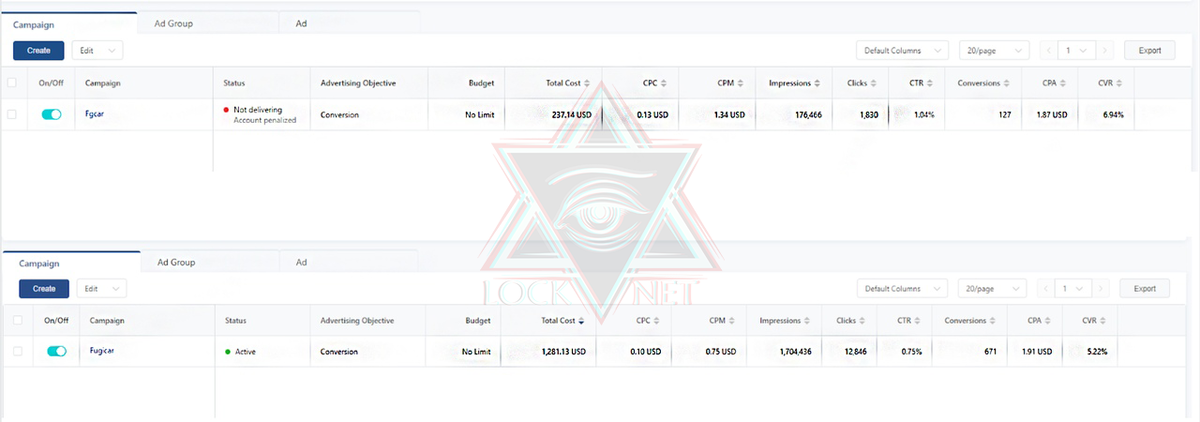Expand the 20/page selector in the Fugicar panel
Screen dimensions: 1200x422
pyautogui.click(x=991, y=288)
